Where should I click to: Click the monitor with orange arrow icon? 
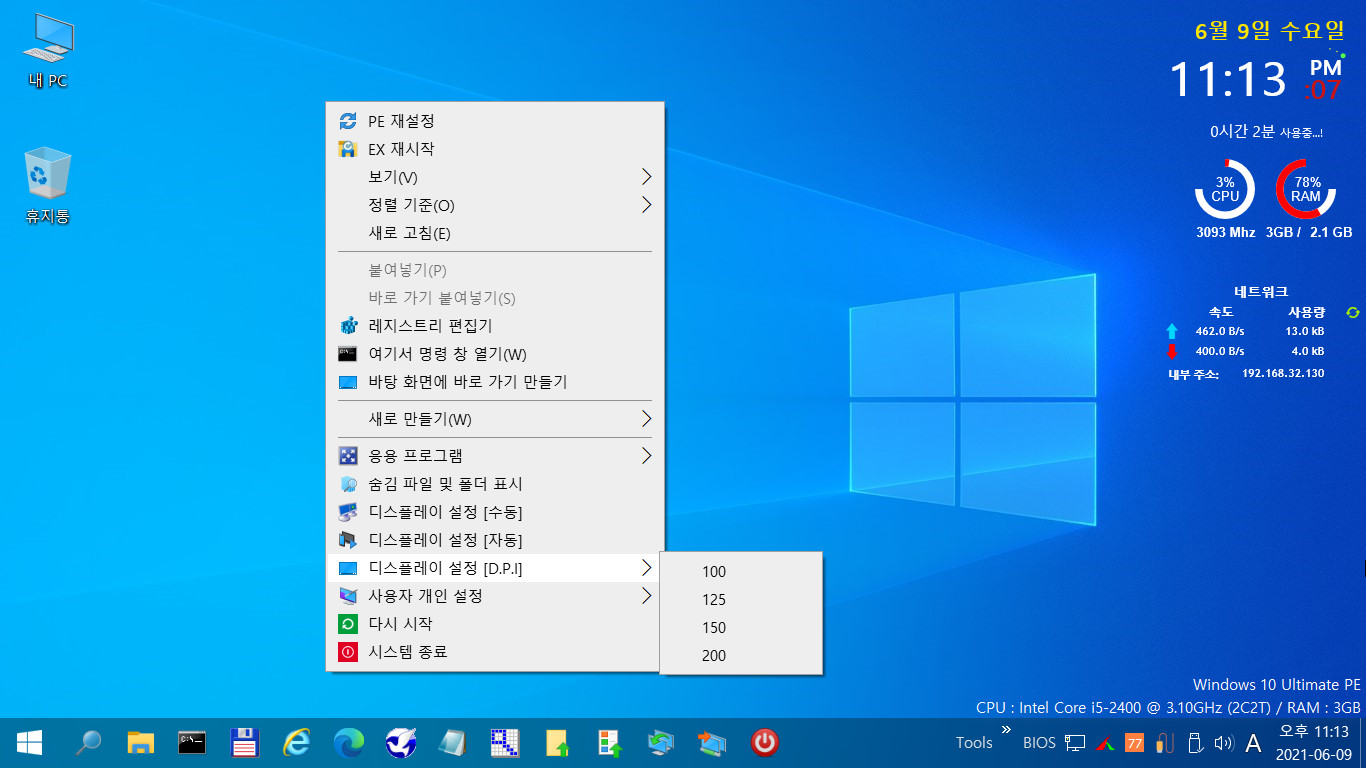[713, 742]
